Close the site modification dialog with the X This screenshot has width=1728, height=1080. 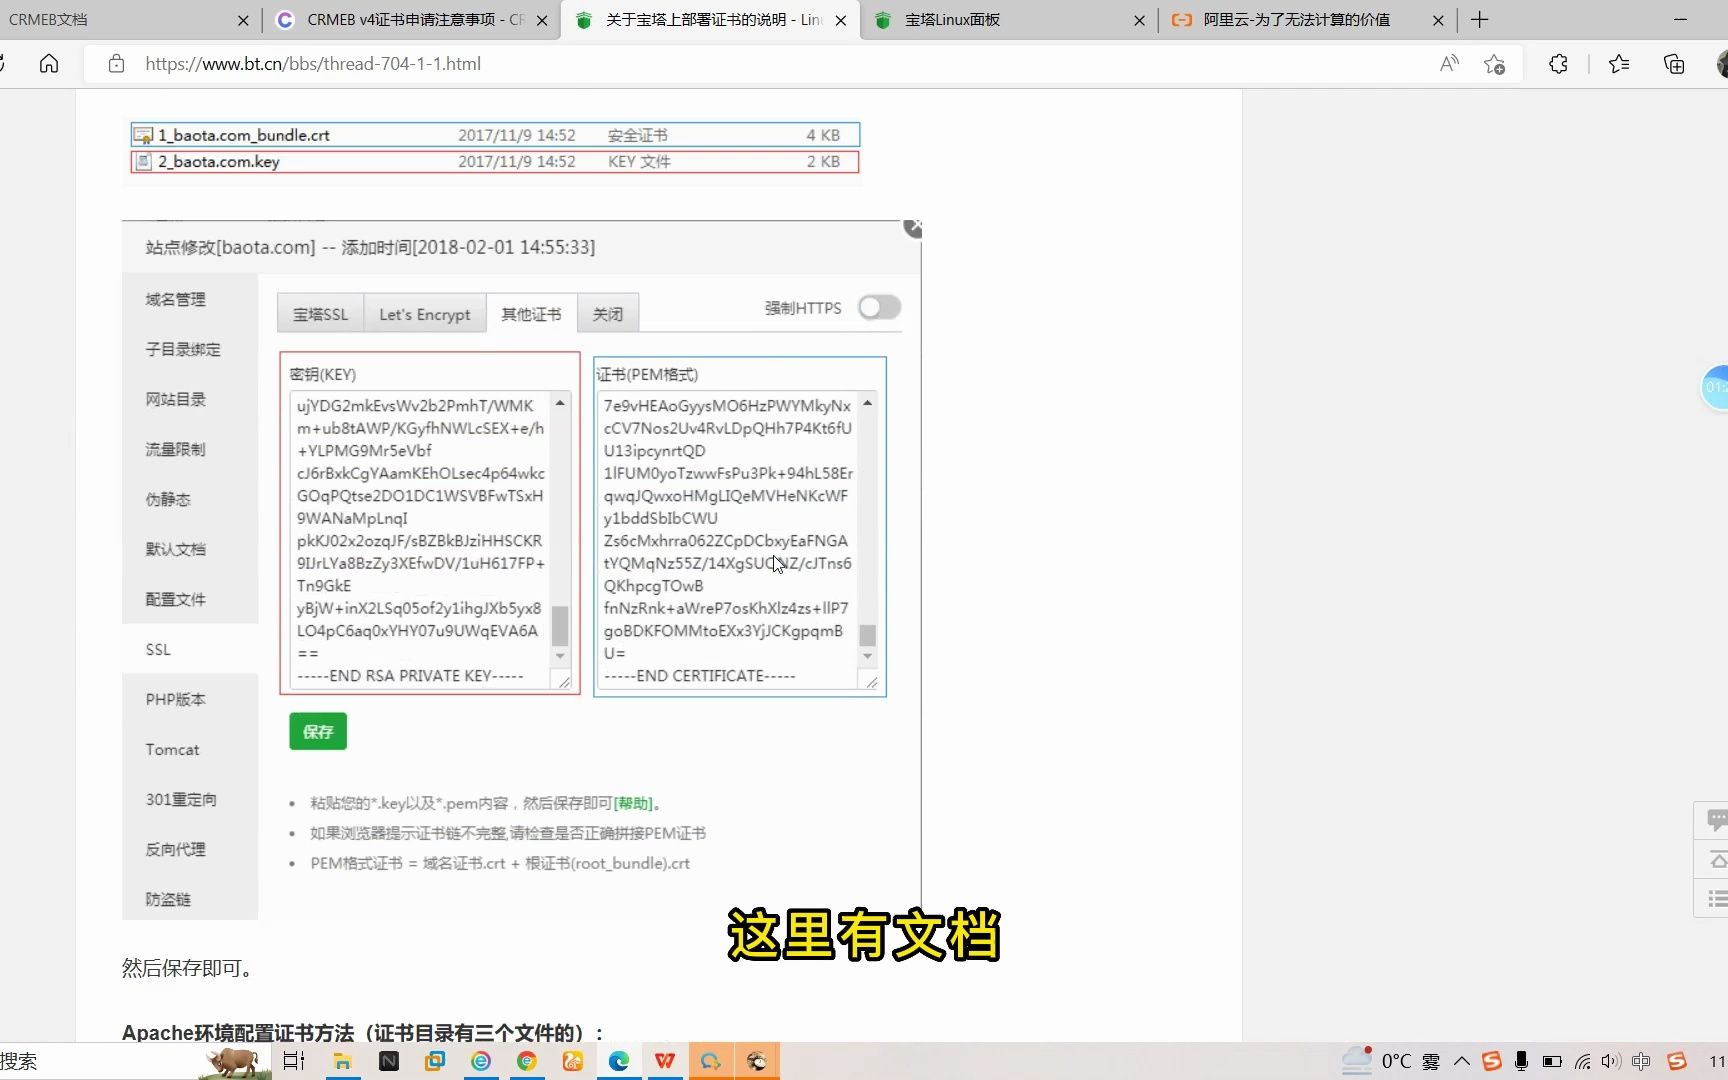[912, 228]
